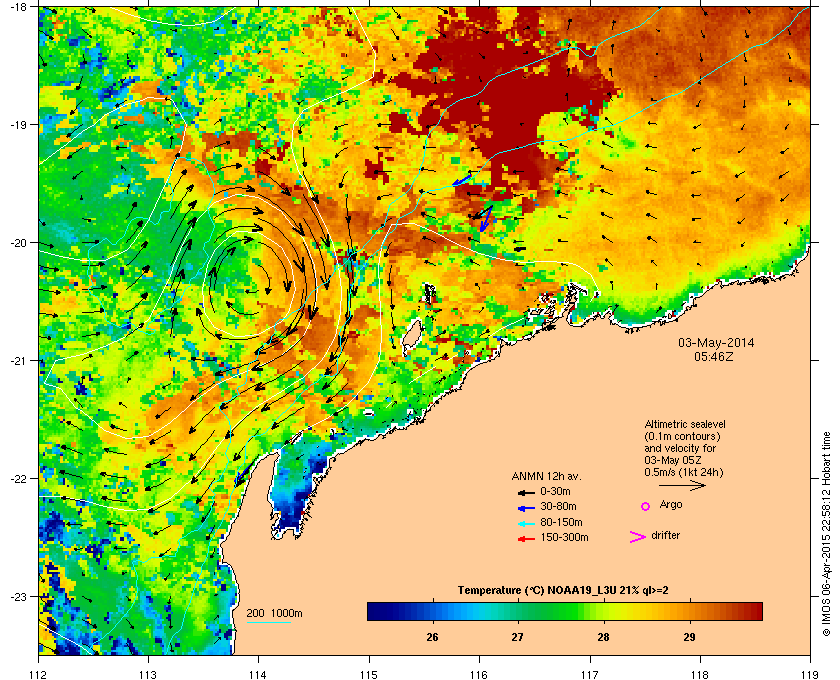Click the IMOS copyright timestamp text
The image size is (840, 680).
[827, 534]
